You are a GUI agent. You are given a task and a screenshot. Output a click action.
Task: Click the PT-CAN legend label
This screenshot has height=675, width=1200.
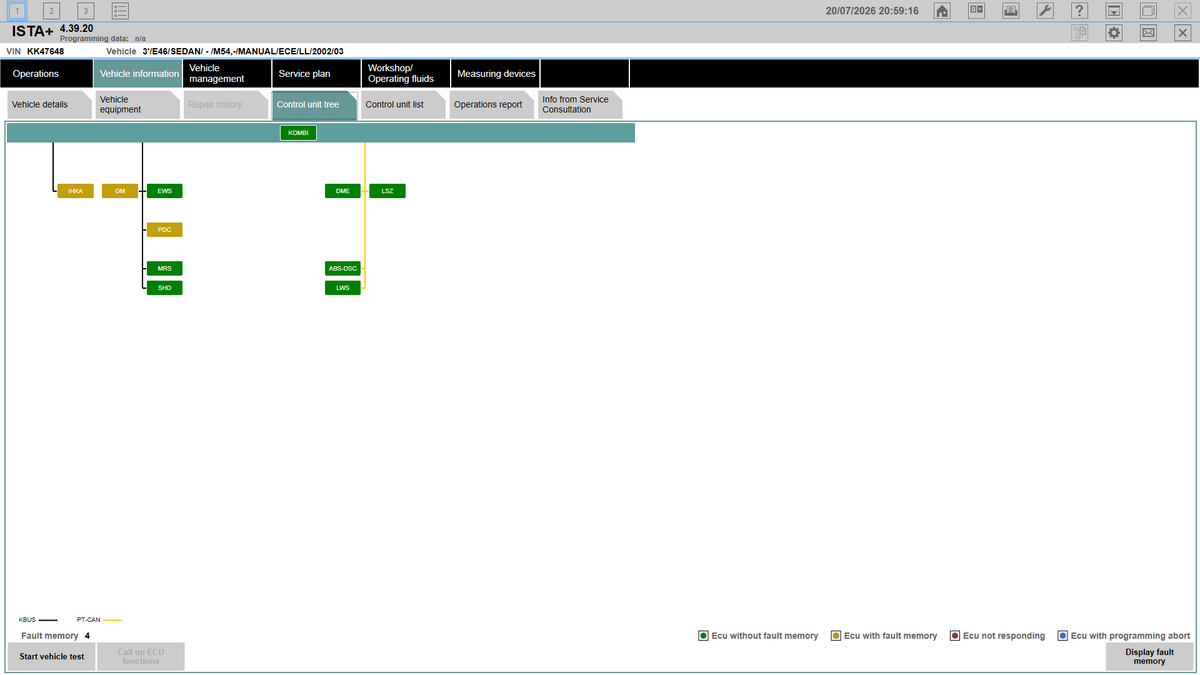pos(88,620)
